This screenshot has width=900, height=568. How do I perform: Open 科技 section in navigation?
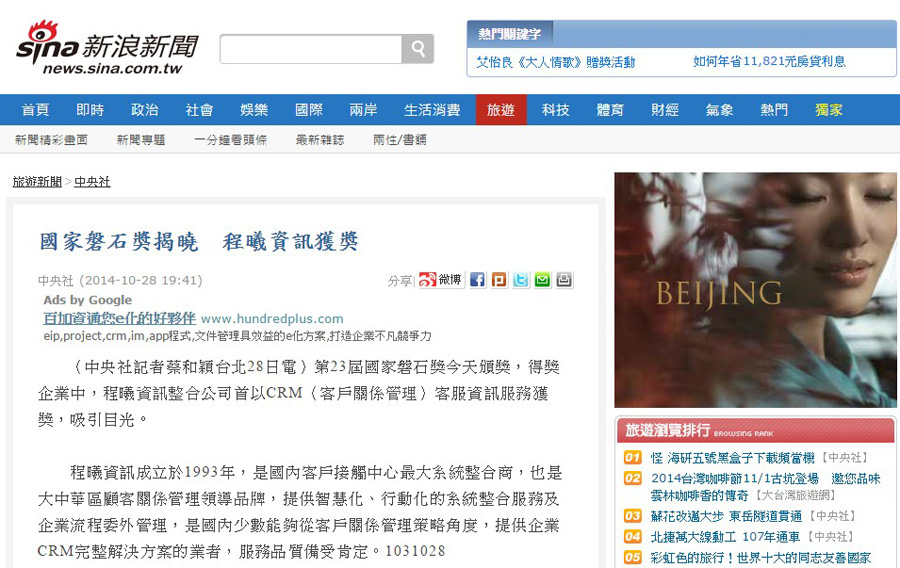click(555, 110)
